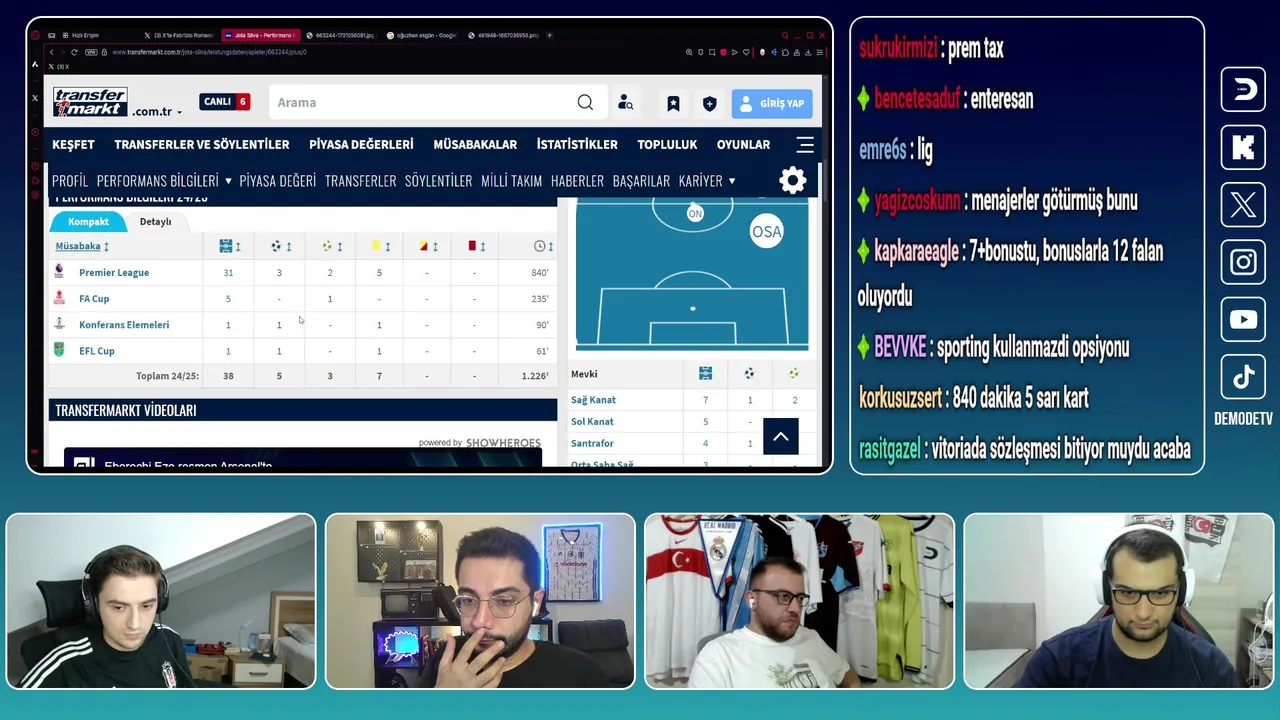This screenshot has width=1280, height=720.
Task: Open PİYASA DEĞERLERİ menu
Action: 361,144
